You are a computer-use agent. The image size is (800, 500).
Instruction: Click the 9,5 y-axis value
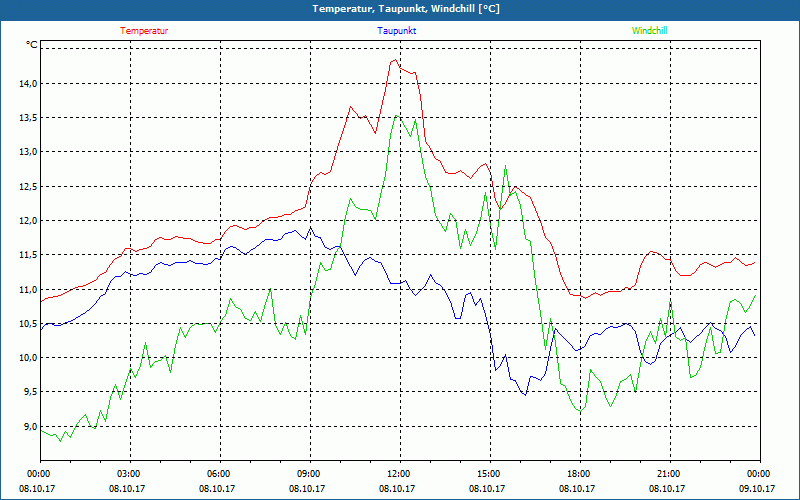pos(30,392)
